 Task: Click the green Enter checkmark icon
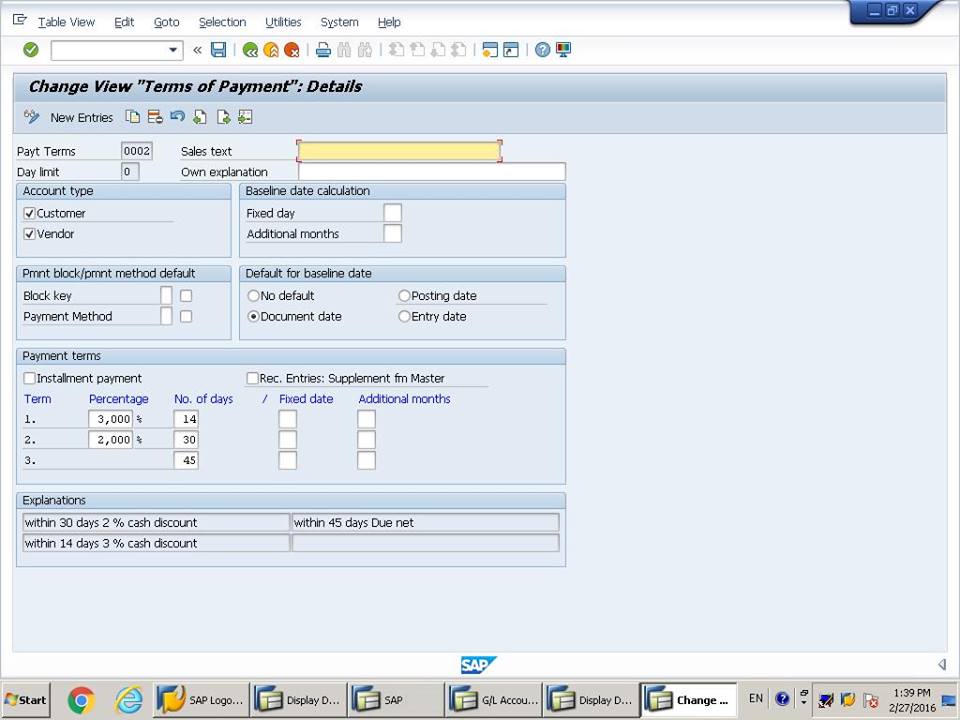[31, 50]
